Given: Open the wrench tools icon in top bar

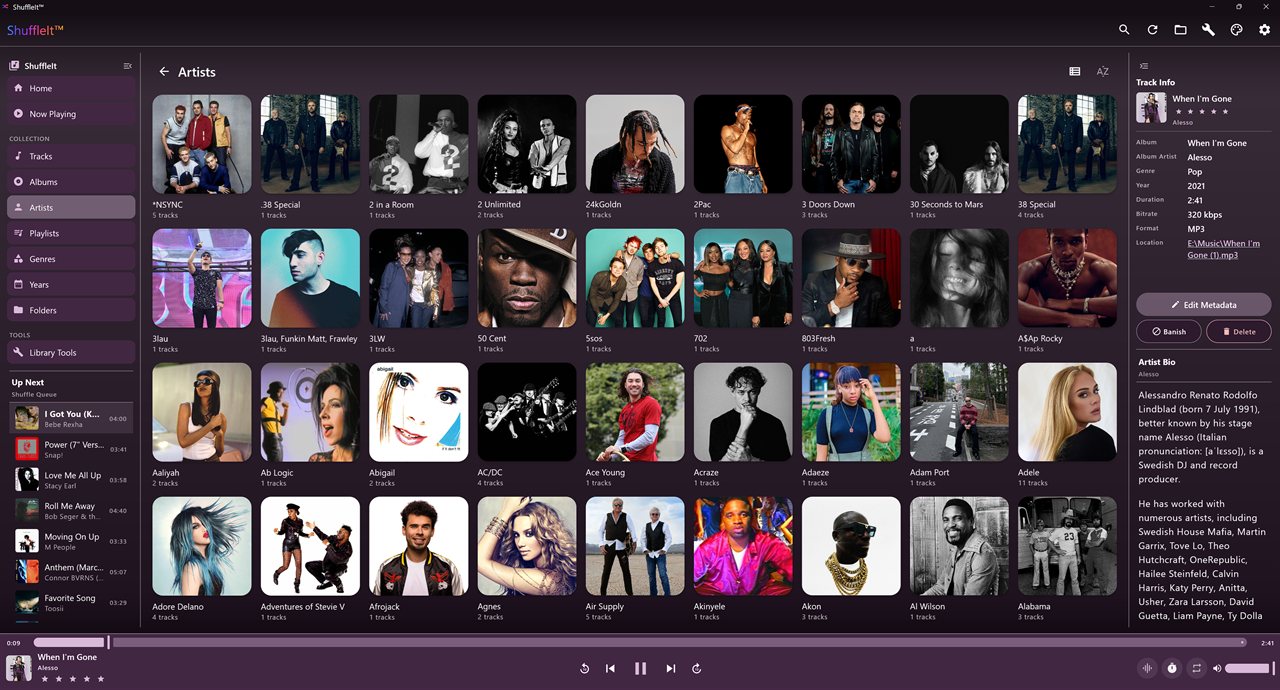Looking at the screenshot, I should pos(1208,30).
